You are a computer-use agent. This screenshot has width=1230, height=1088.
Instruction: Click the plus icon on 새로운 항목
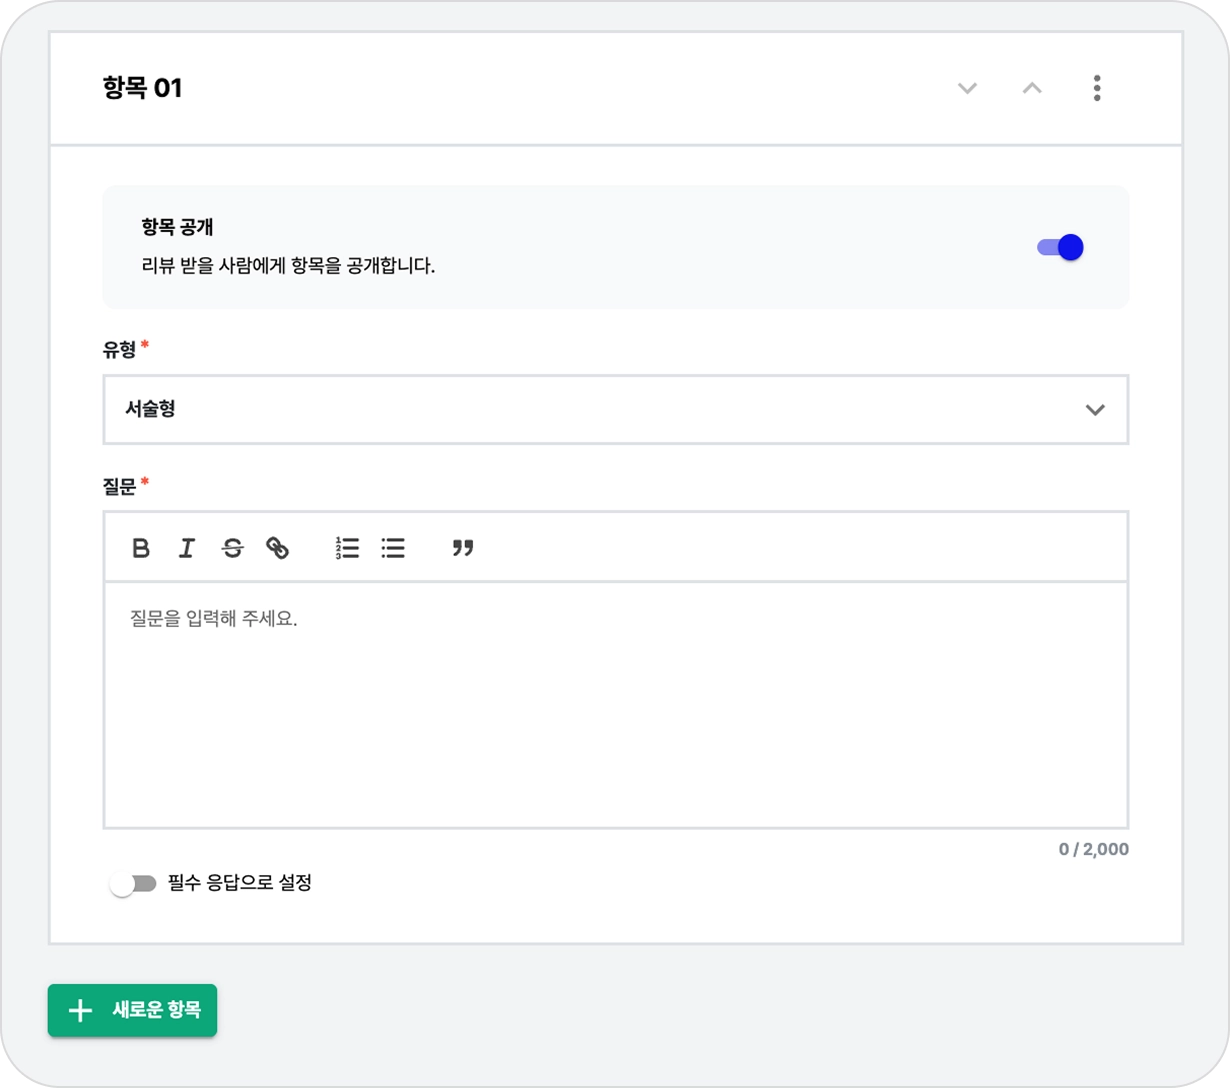click(x=80, y=1010)
